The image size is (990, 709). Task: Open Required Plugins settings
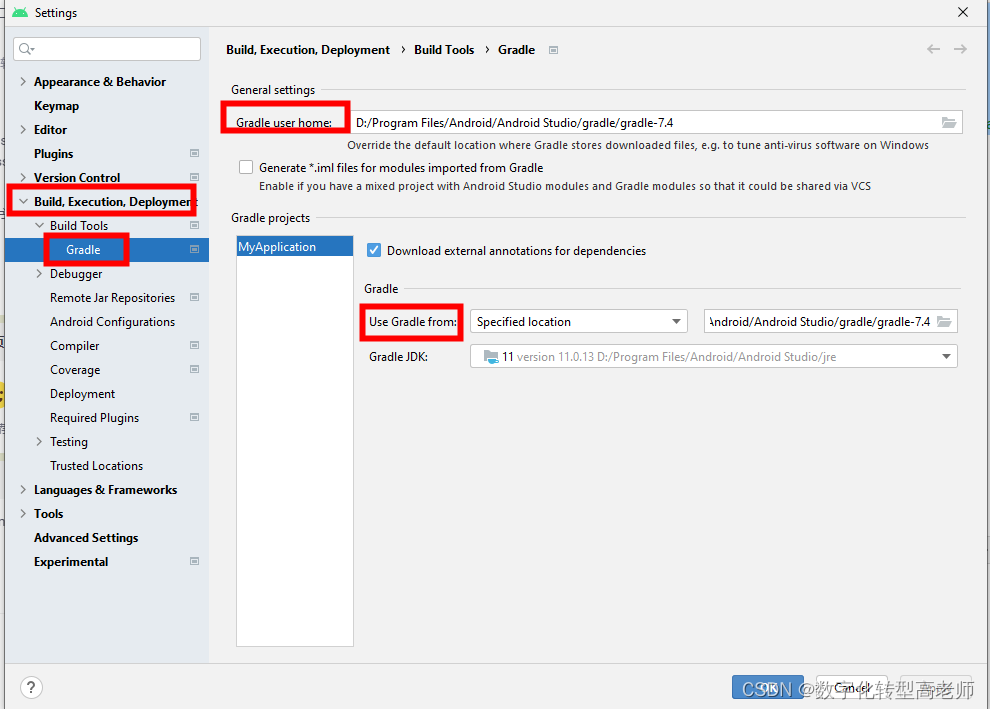[x=94, y=417]
